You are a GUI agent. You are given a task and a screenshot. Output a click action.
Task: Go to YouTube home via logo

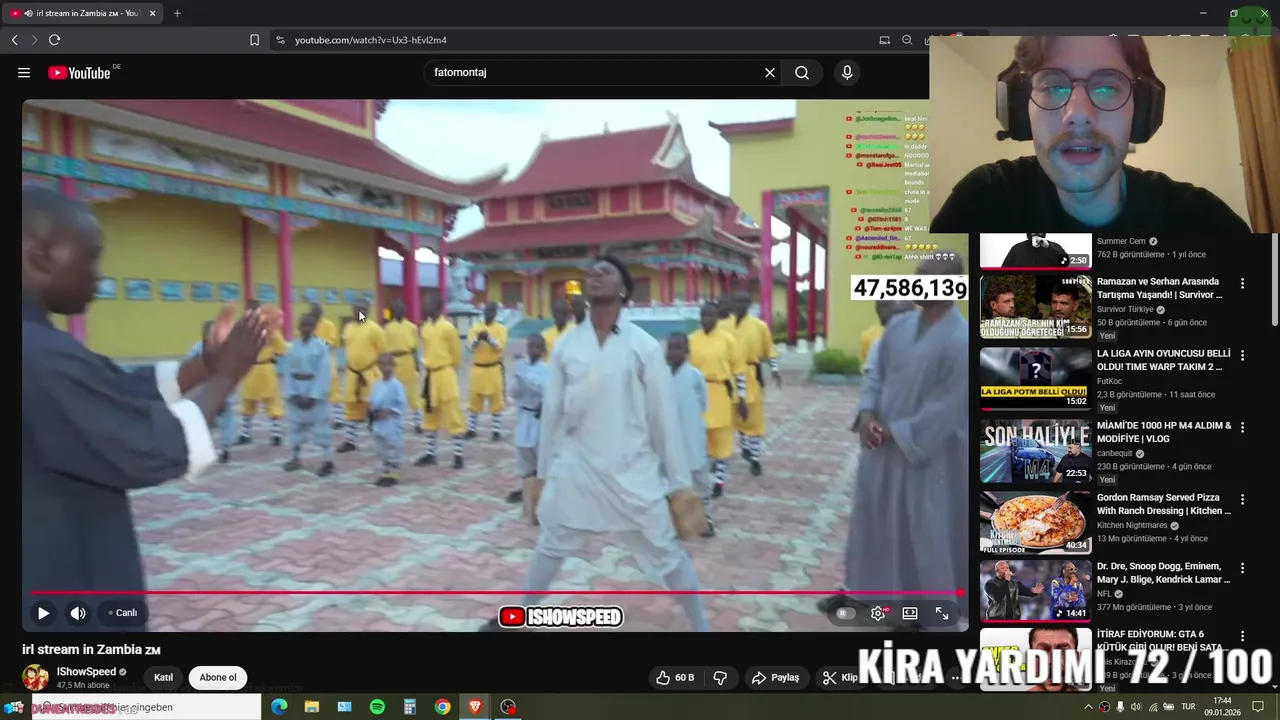click(79, 72)
